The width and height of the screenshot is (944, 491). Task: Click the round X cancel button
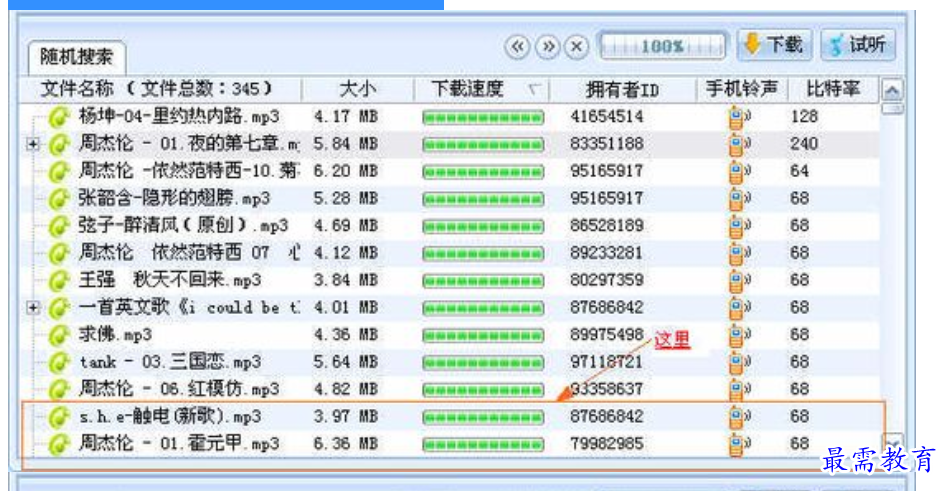(576, 46)
